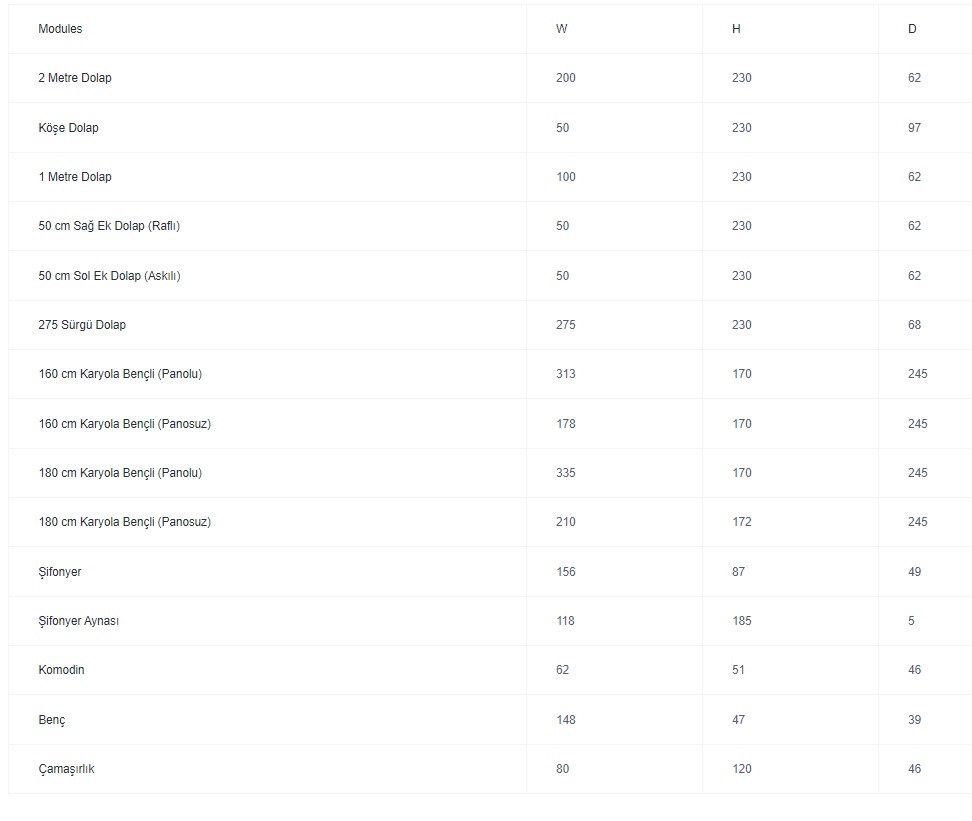The image size is (972, 821).
Task: Click height value 172 in Panosuz row
Action: [742, 522]
